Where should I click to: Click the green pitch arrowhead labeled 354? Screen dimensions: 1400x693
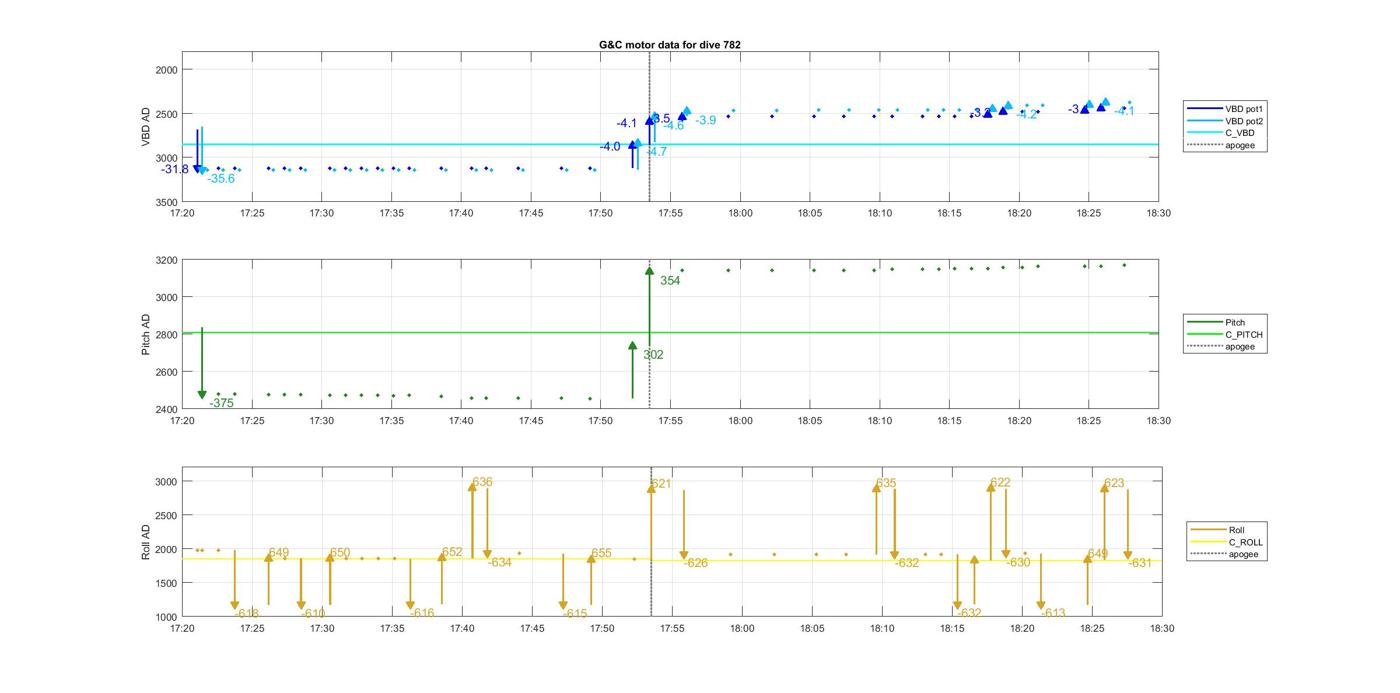tap(649, 270)
